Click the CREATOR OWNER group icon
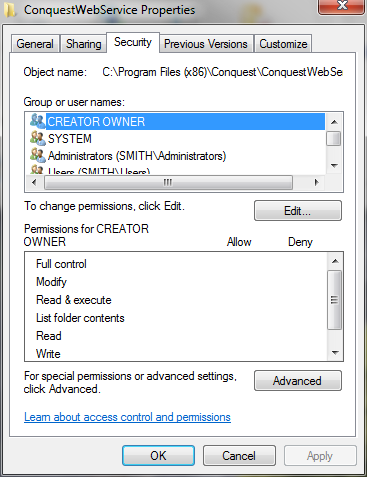 click(37, 121)
